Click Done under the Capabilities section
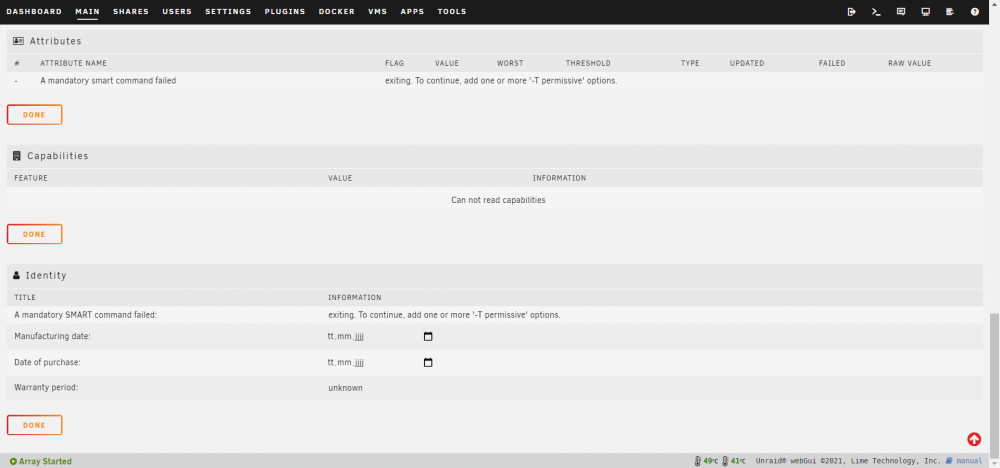The height and width of the screenshot is (468, 1000). [34, 234]
